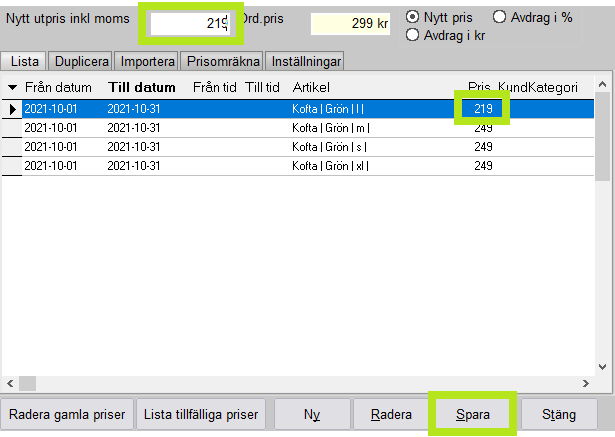615x437 pixels.
Task: Click the Radera gamla priser button
Action: click(66, 413)
